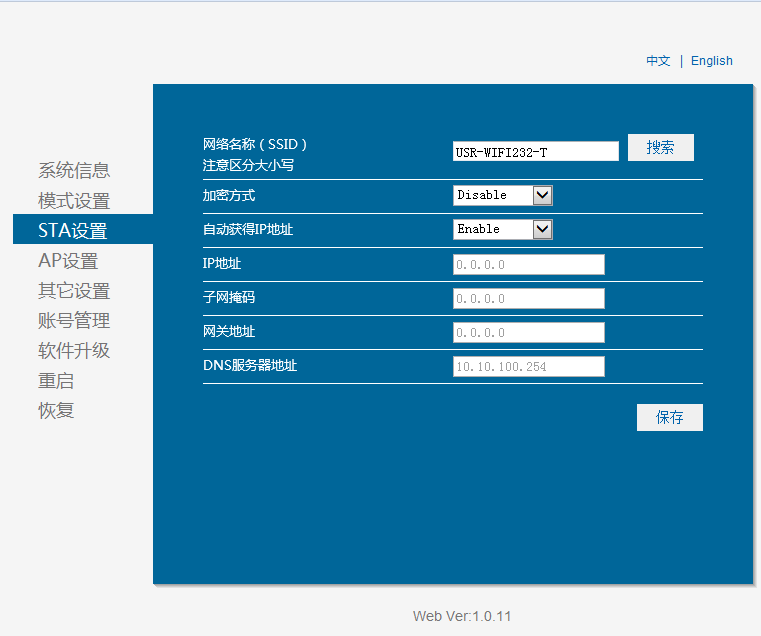Focus the IP地址 text field
The image size is (761, 636).
pos(528,265)
